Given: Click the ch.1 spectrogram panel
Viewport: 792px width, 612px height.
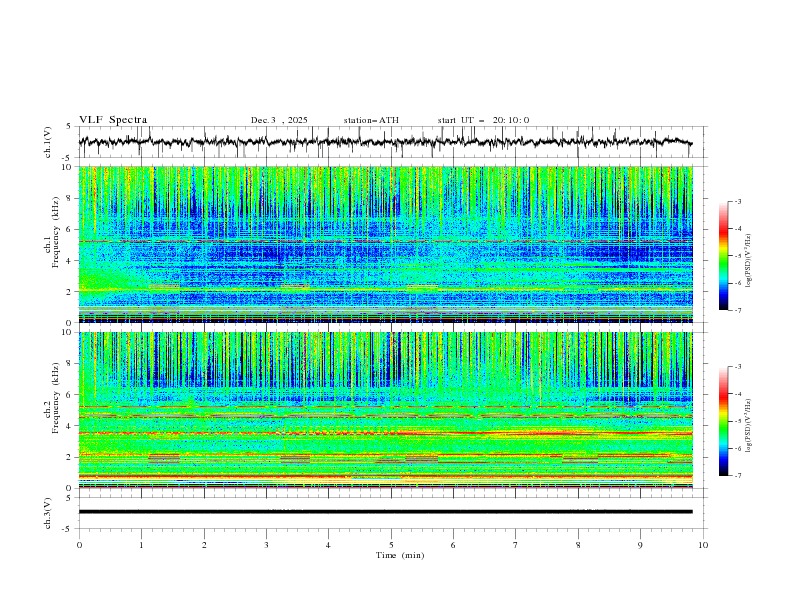Looking at the screenshot, I should tap(385, 244).
